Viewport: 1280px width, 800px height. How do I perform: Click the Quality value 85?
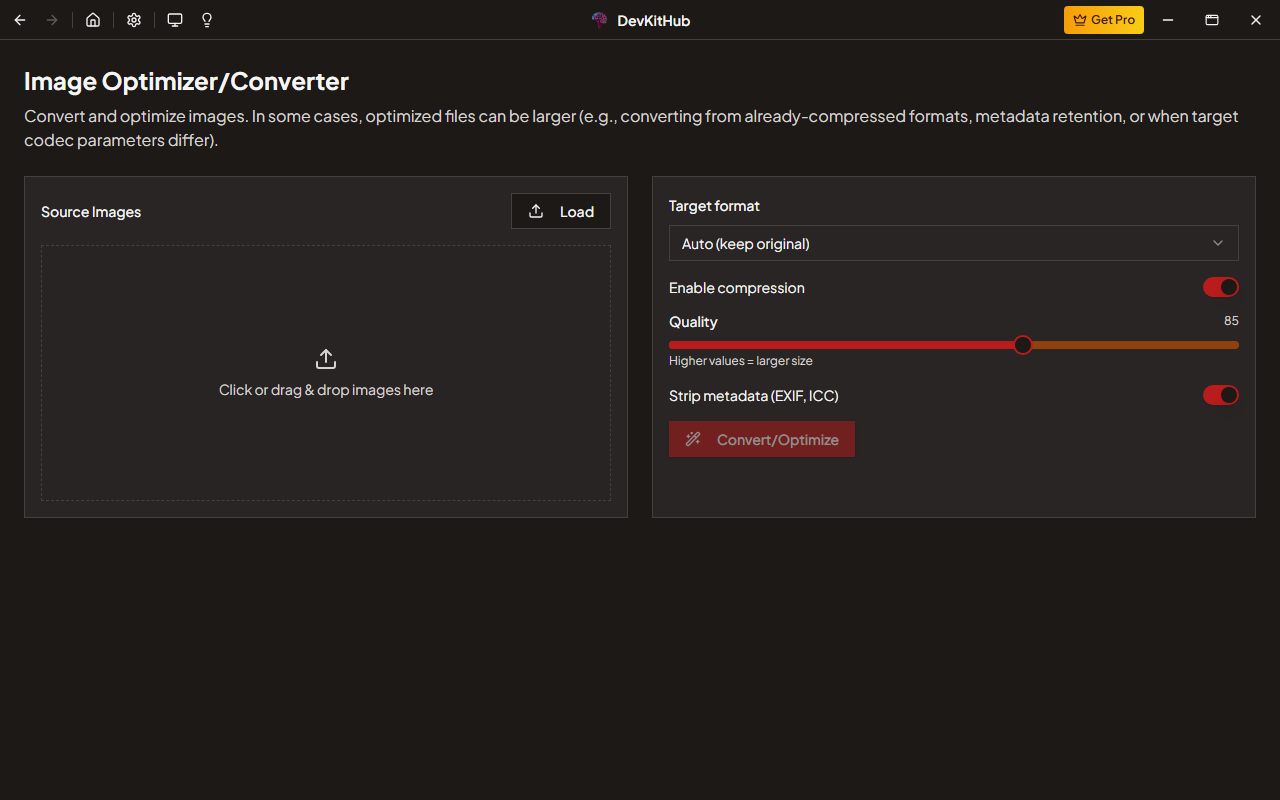(x=1231, y=321)
